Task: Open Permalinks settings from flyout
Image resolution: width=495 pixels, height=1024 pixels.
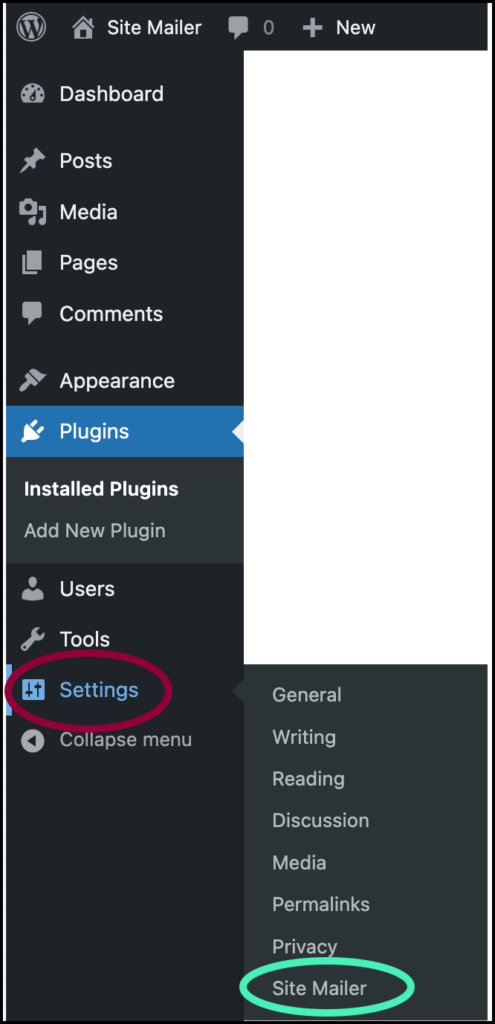Action: point(321,904)
